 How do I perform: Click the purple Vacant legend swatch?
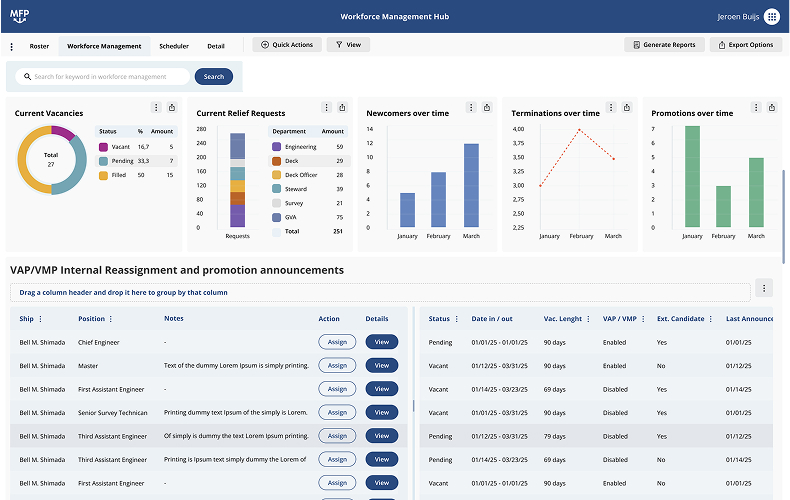[x=103, y=147]
